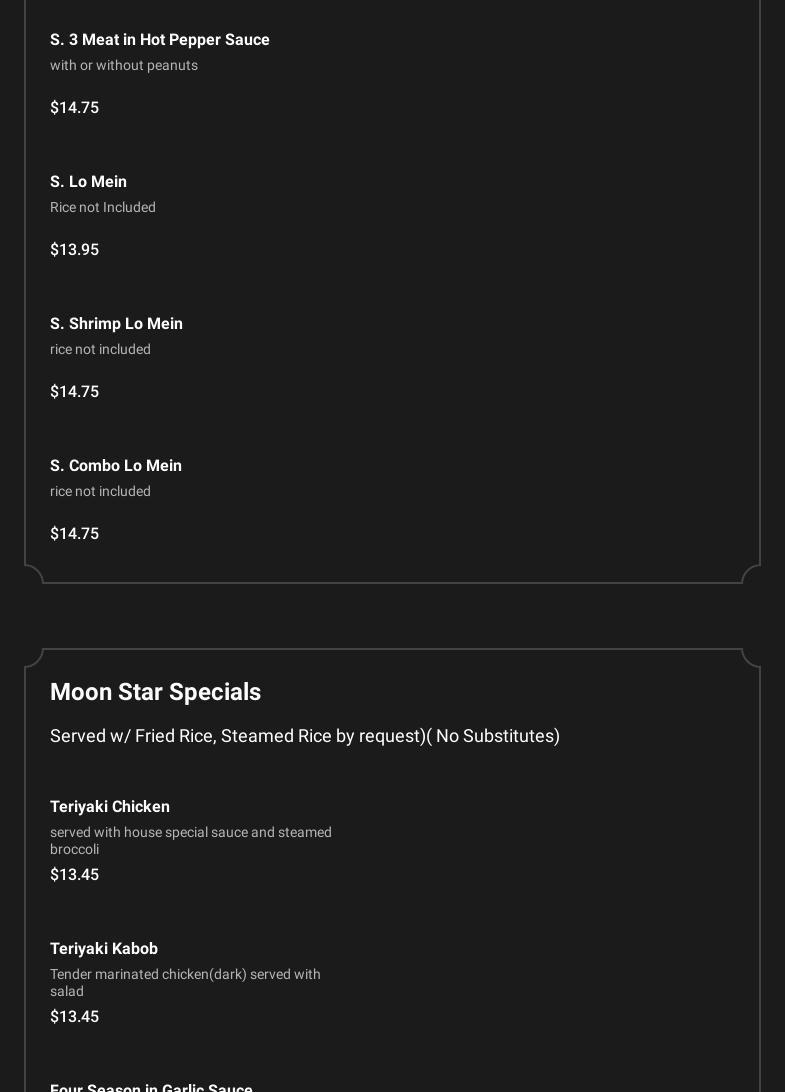Click the 'with or without peanuts' description
The height and width of the screenshot is (1092, 785).
click(124, 66)
